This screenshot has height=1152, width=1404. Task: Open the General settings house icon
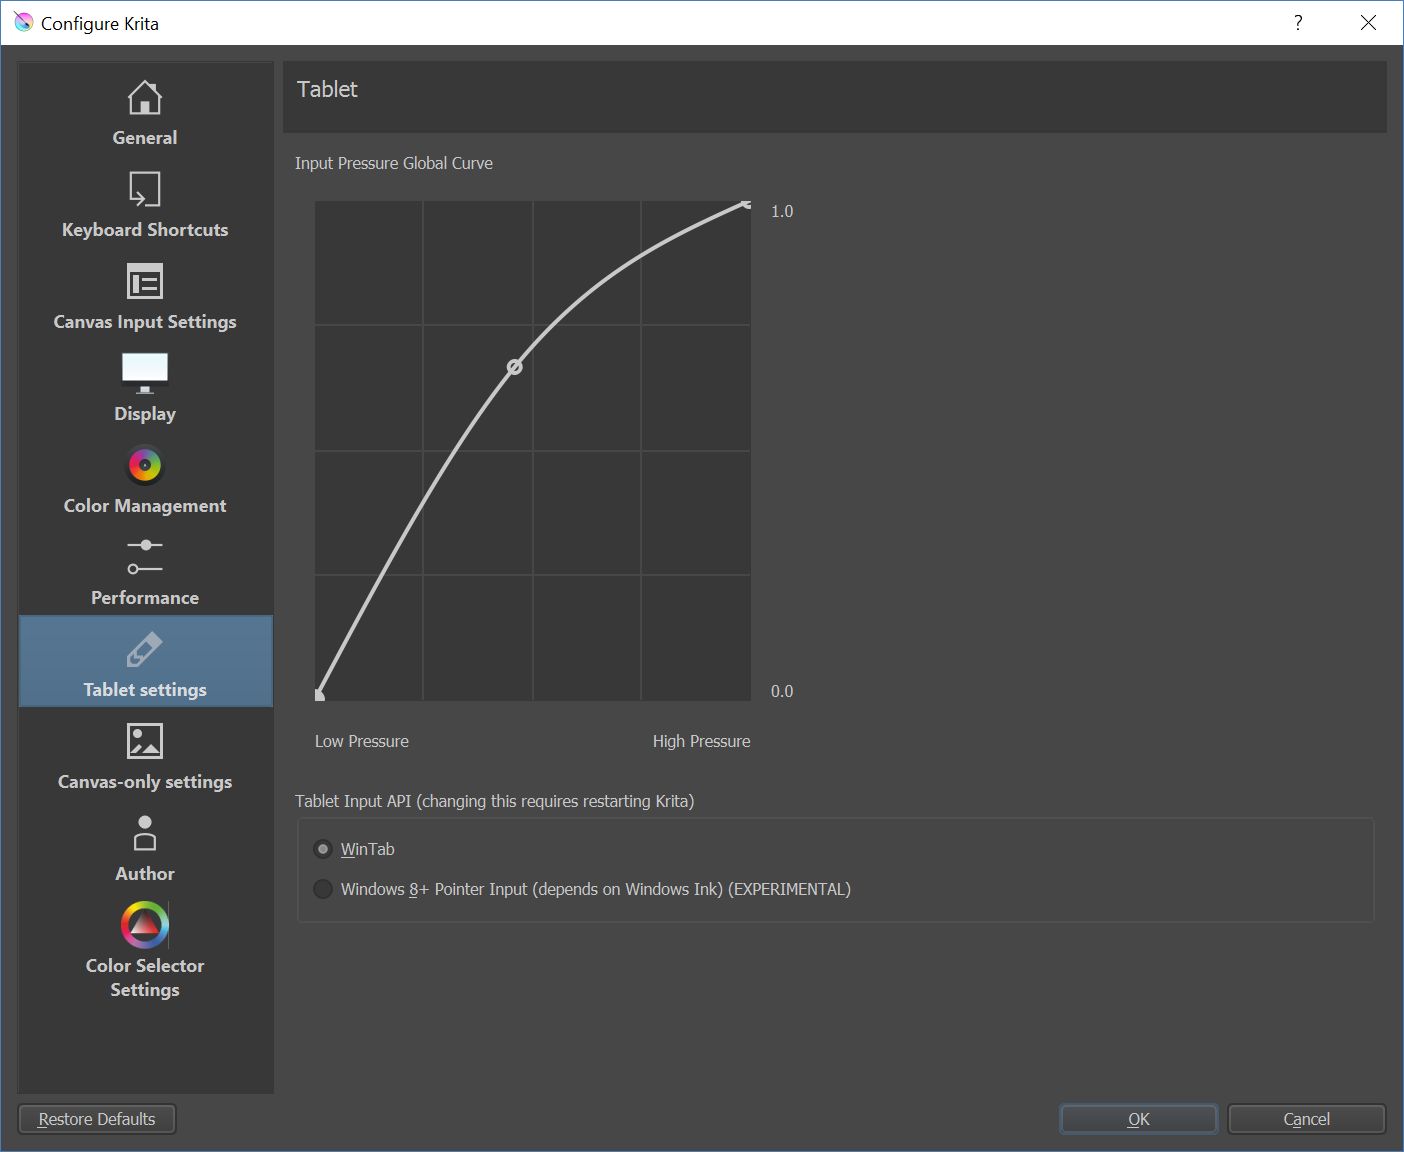[x=145, y=98]
